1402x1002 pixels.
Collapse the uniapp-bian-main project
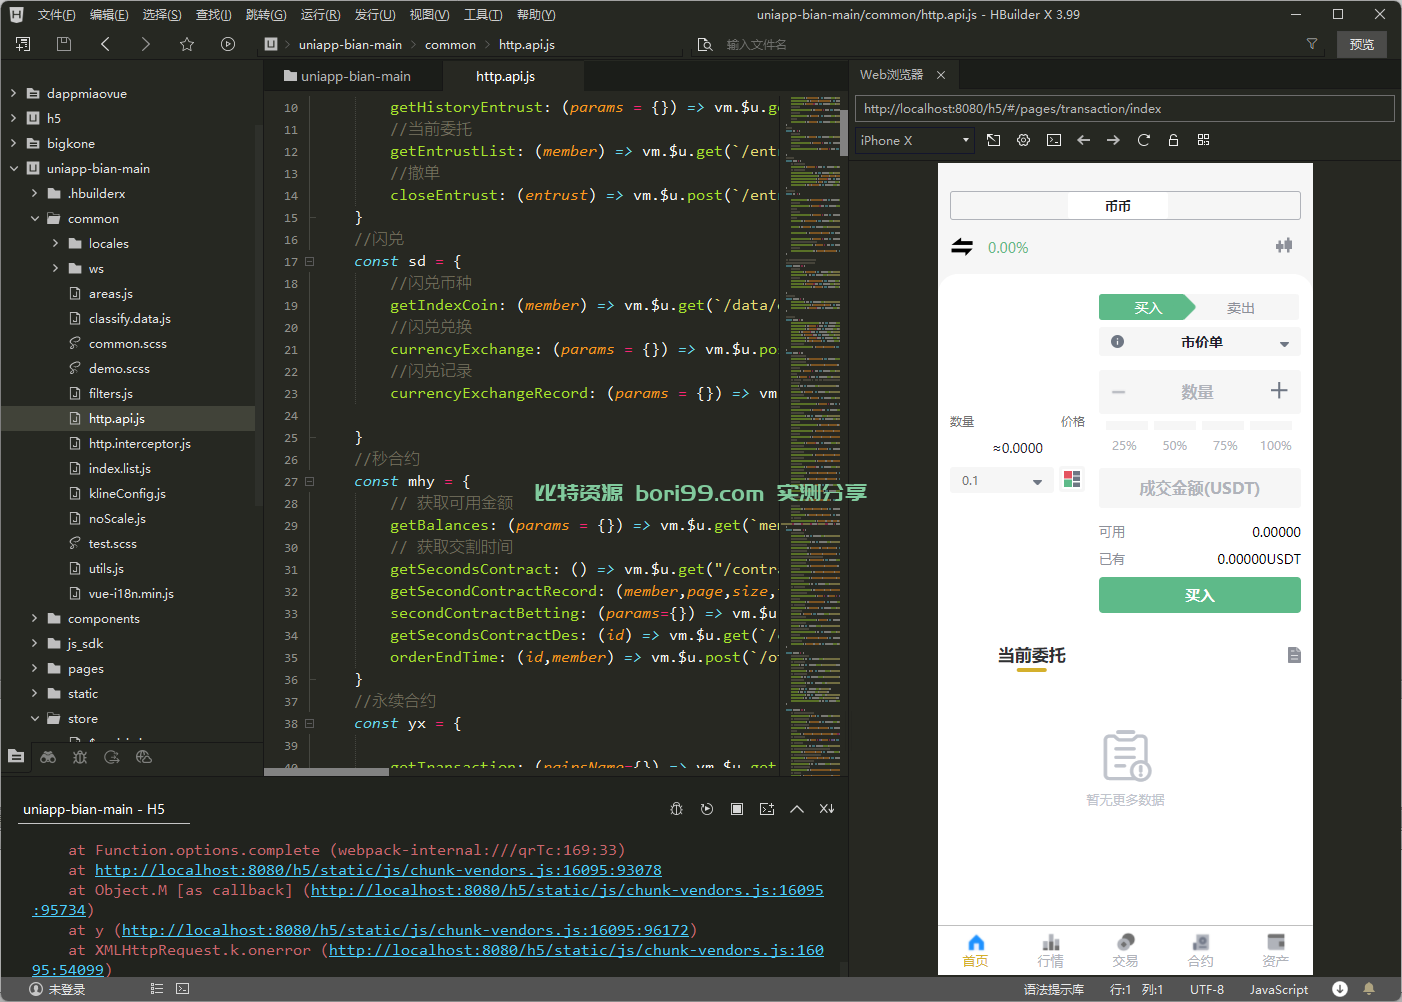(x=13, y=168)
